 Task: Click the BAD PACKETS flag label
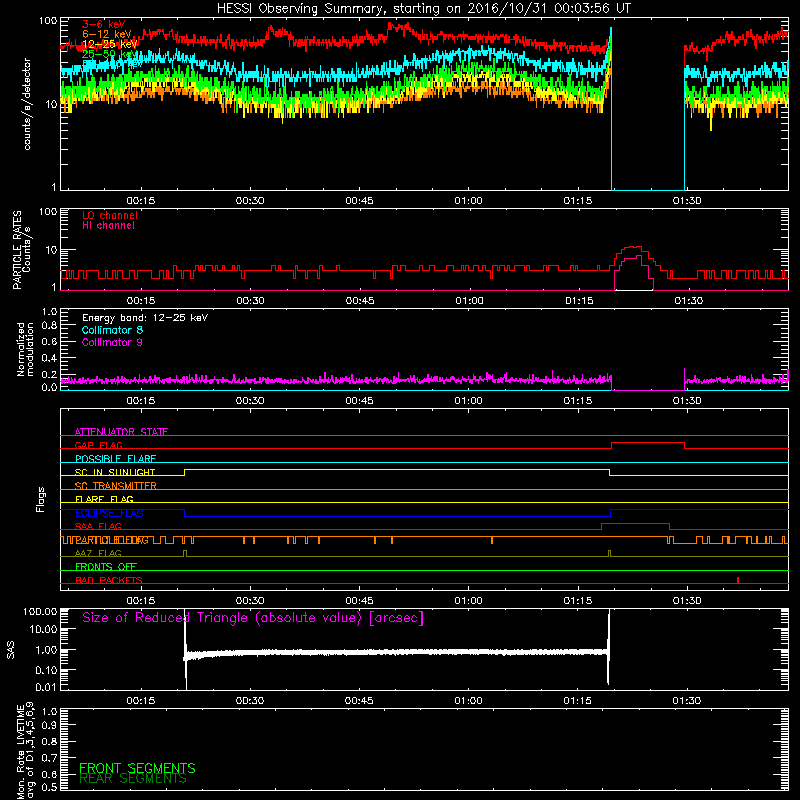[109, 580]
